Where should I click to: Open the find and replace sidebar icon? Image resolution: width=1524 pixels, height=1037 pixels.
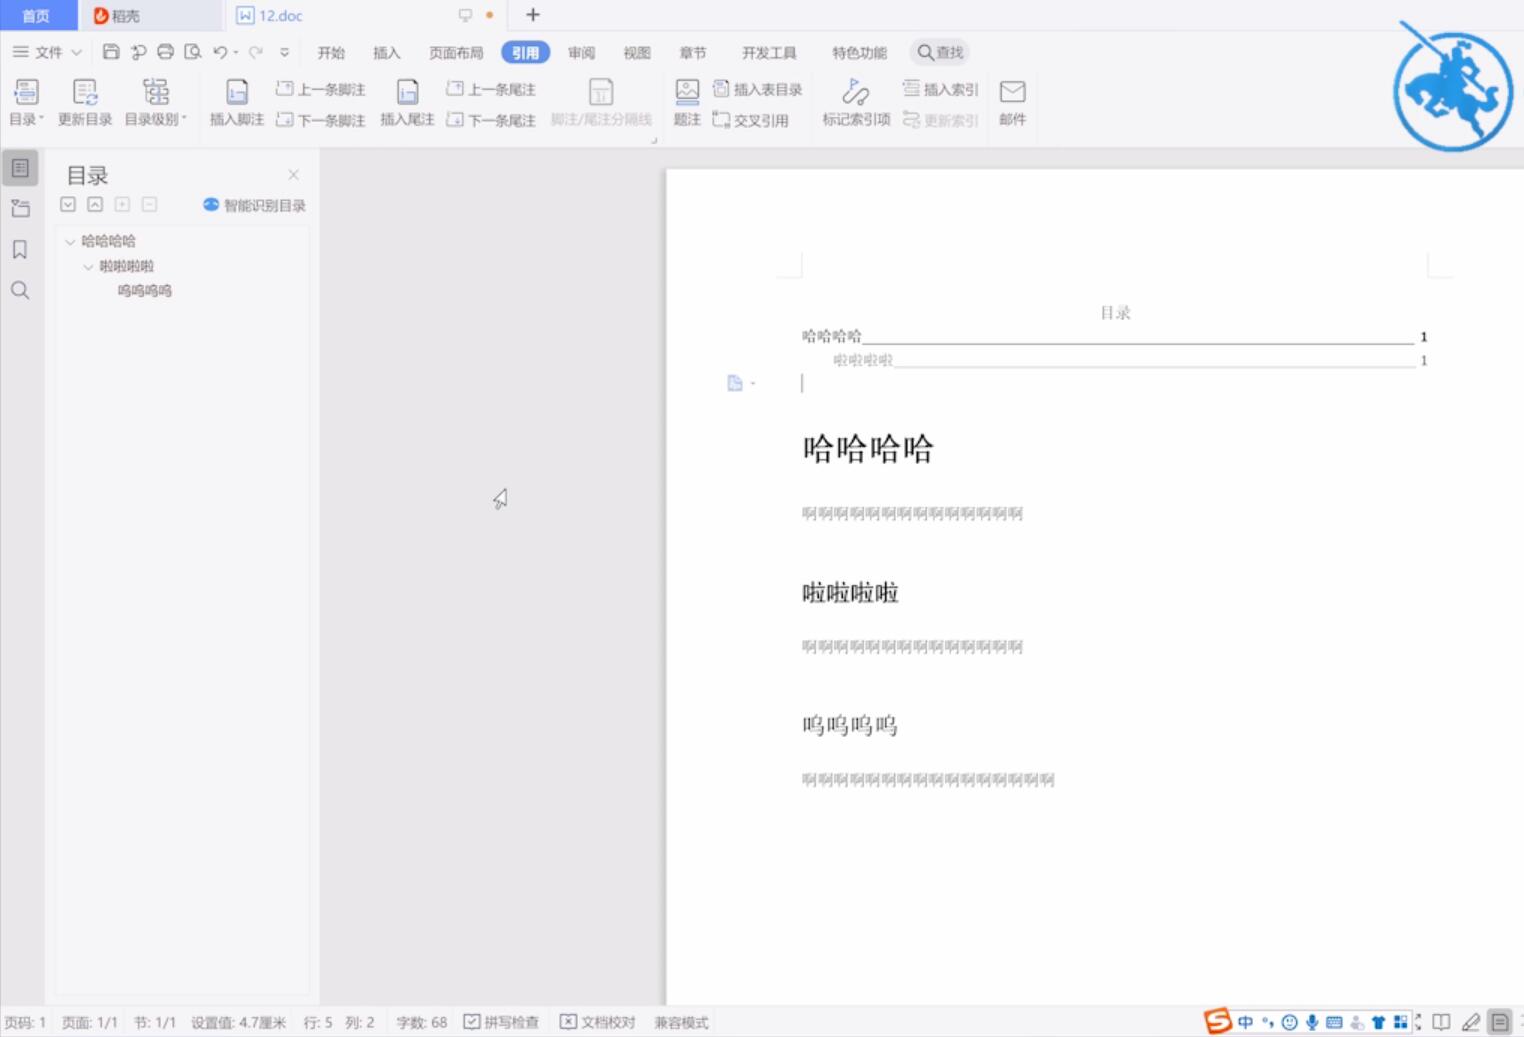[x=20, y=290]
